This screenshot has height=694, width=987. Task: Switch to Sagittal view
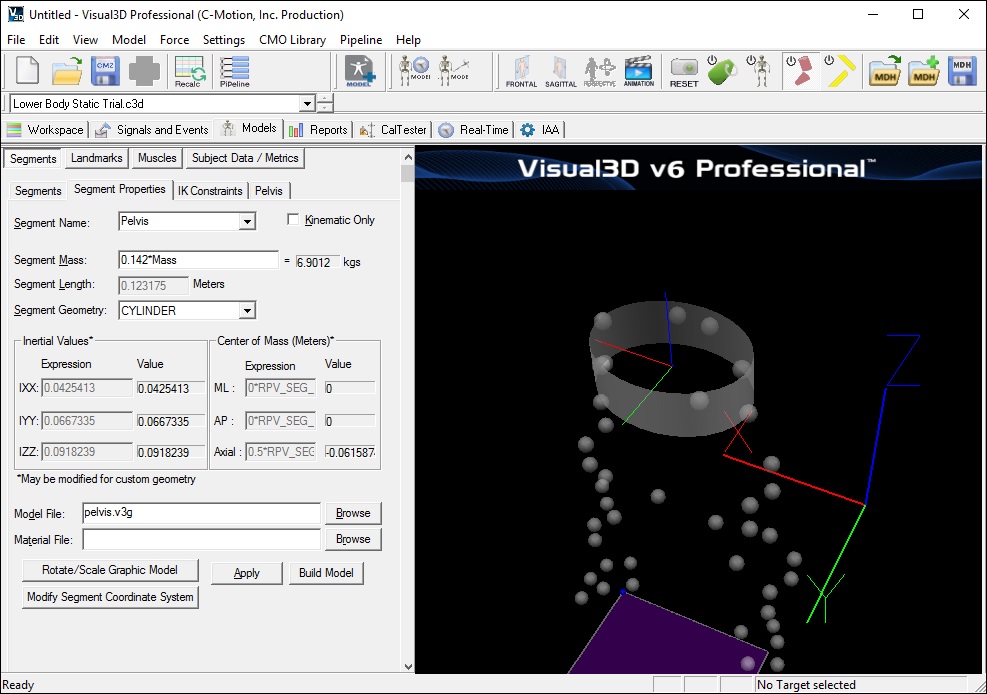tap(560, 71)
